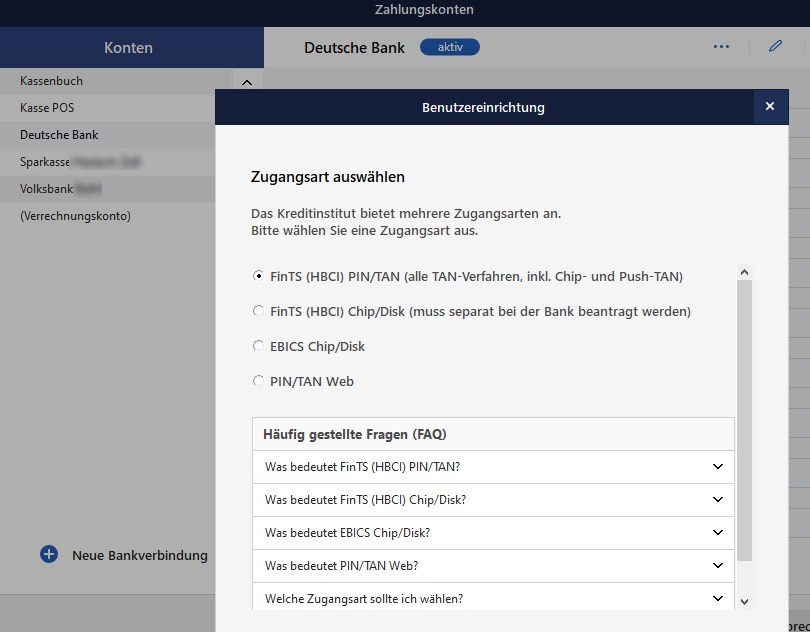Expand FAQ 'Was bedeutet FinTS (HBCI) Chip/Disk?'

click(493, 500)
